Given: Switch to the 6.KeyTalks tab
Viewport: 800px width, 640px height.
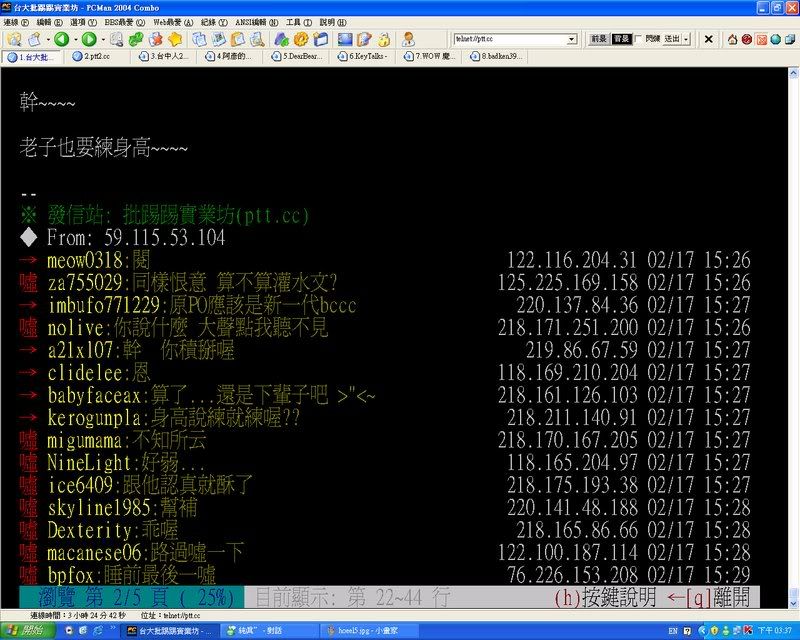Looking at the screenshot, I should (x=371, y=57).
